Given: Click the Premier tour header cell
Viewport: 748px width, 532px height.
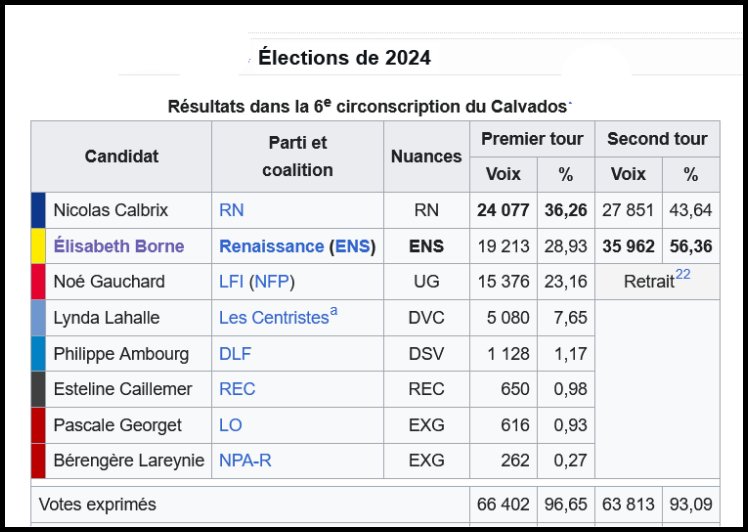Looking at the screenshot, I should pos(532,139).
